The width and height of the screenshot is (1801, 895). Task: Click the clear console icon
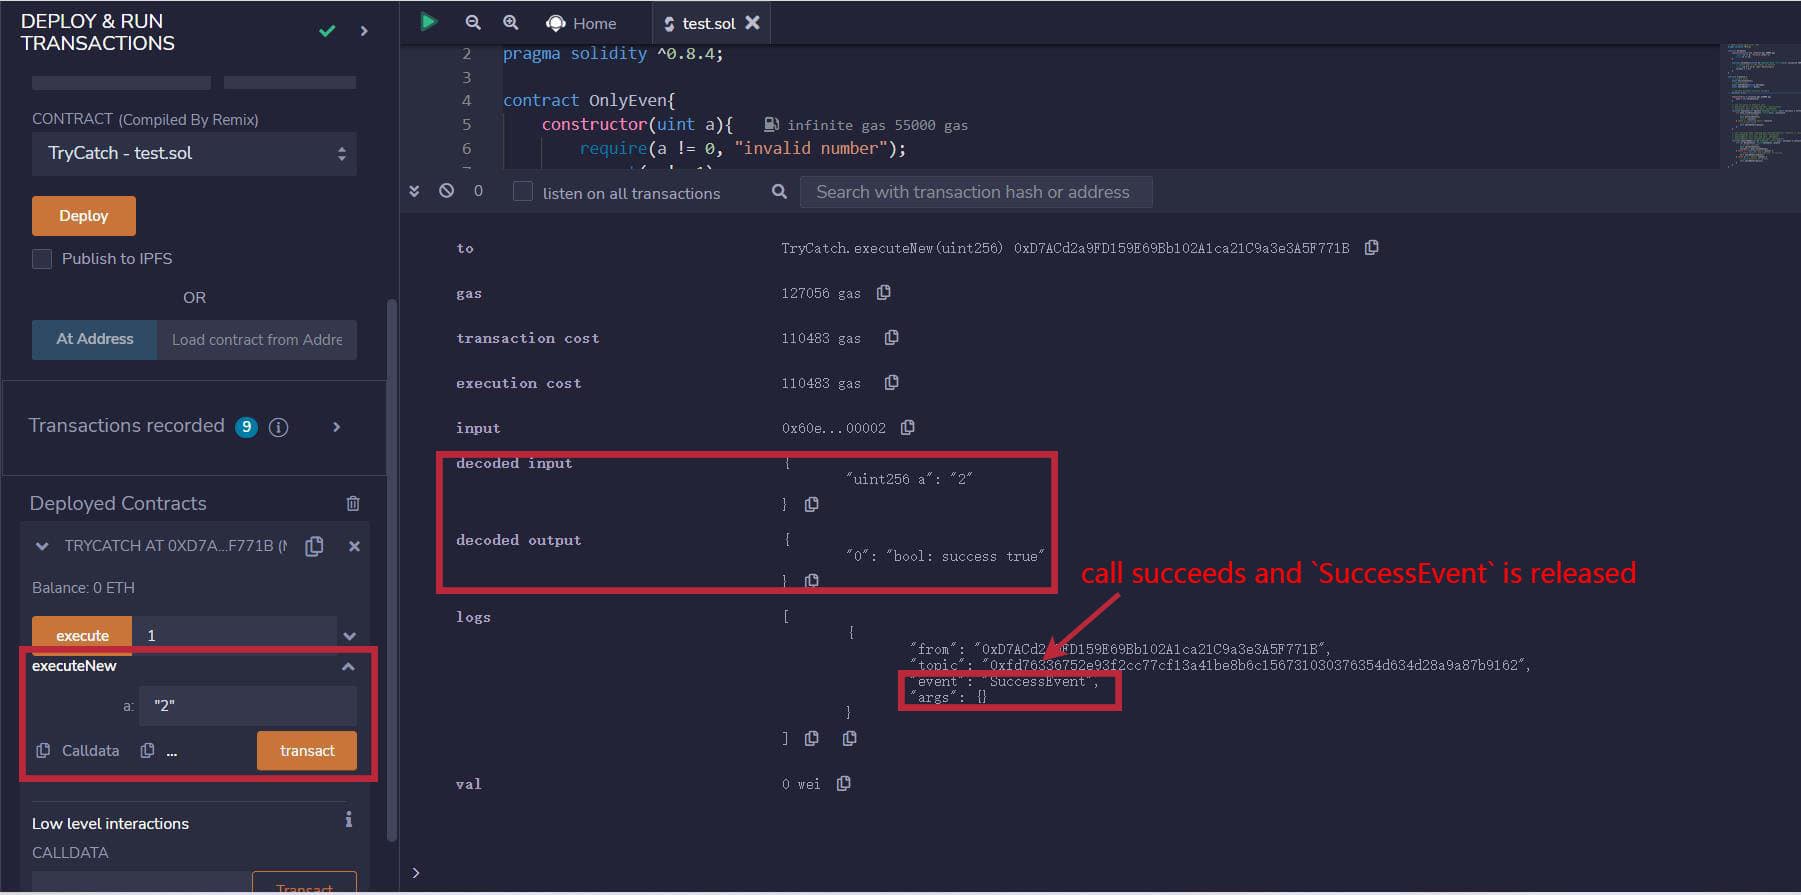pyautogui.click(x=446, y=191)
